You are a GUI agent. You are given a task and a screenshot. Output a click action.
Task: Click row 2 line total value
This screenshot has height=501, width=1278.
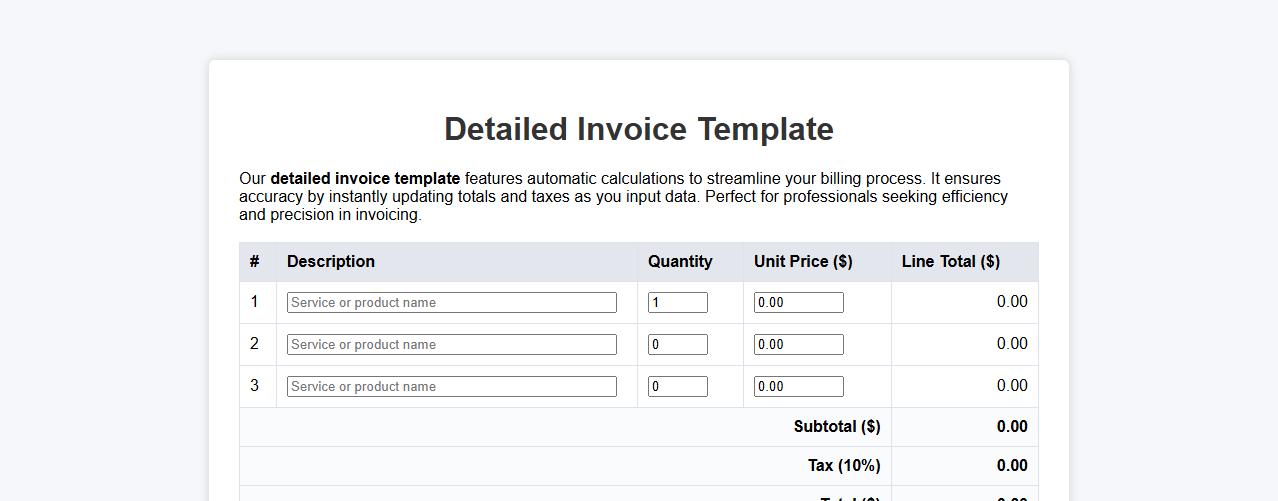coord(1012,344)
